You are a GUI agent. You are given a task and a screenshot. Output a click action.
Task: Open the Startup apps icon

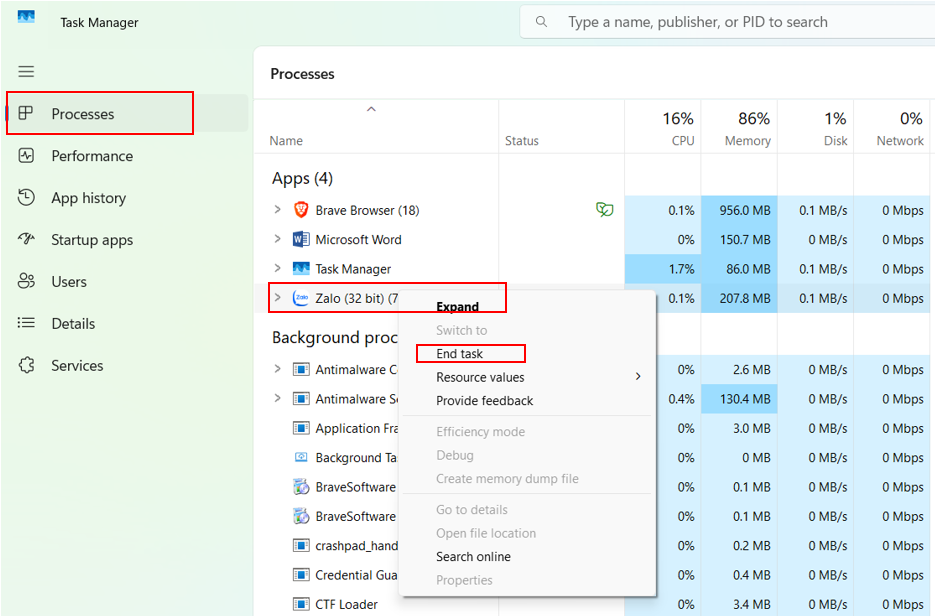click(26, 239)
